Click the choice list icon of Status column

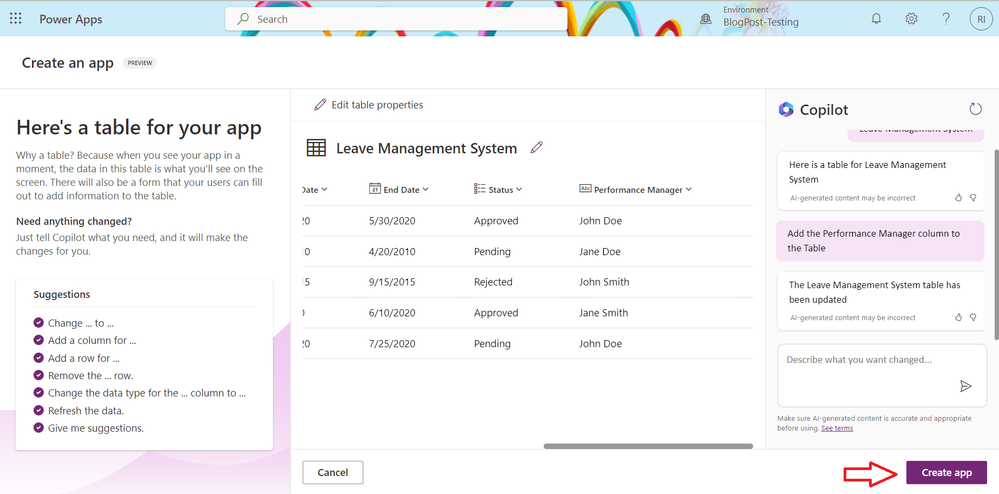480,189
